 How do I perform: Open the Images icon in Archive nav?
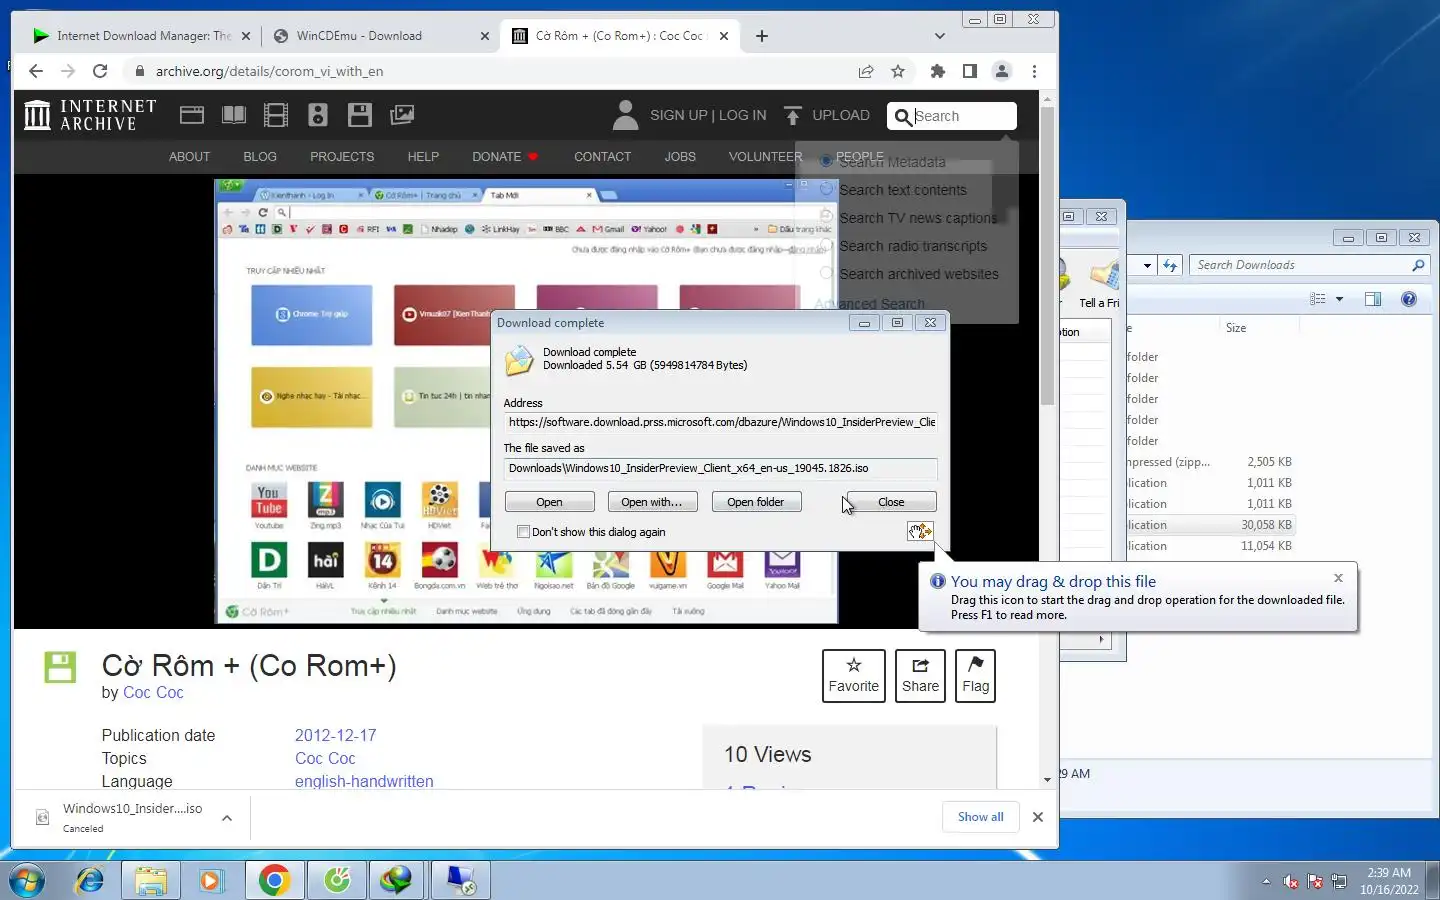click(x=402, y=115)
